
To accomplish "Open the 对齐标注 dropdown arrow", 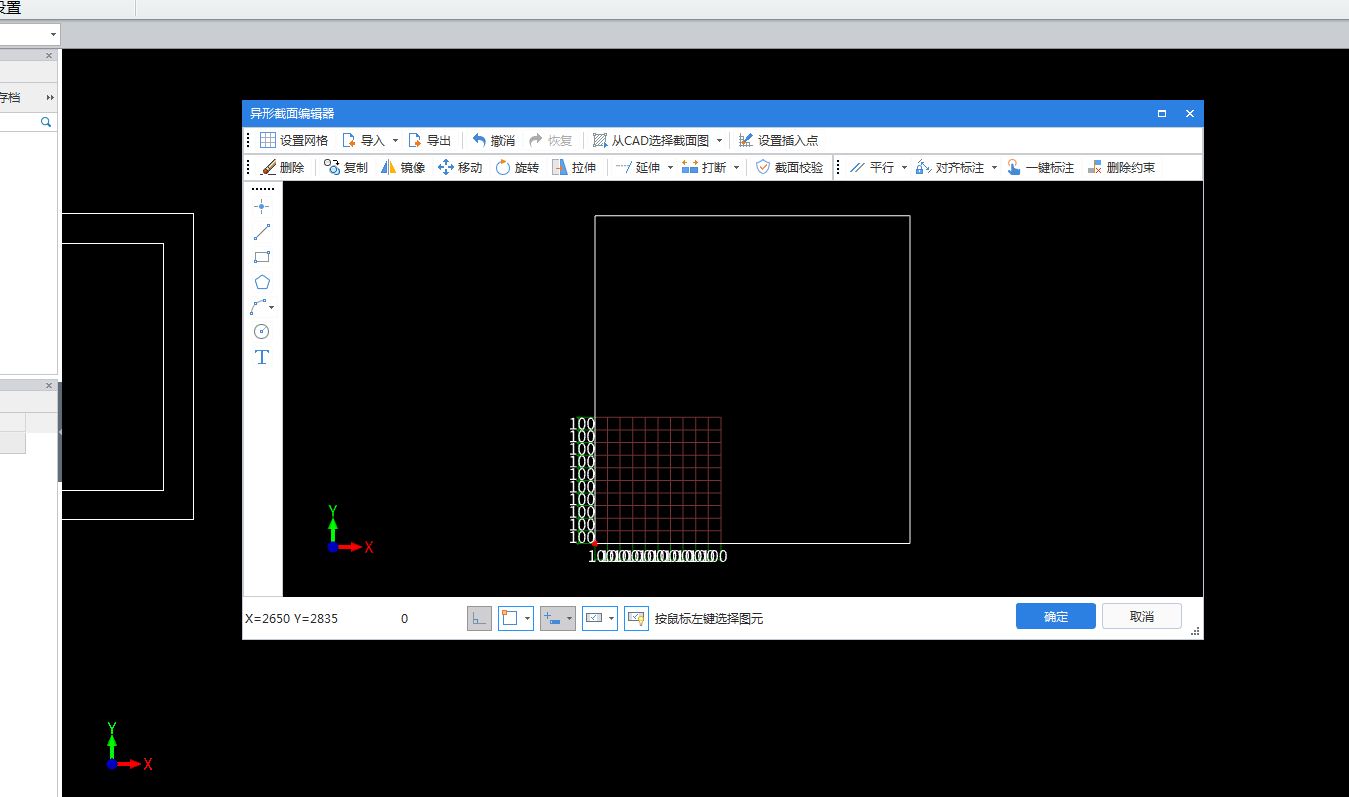I will tap(994, 168).
